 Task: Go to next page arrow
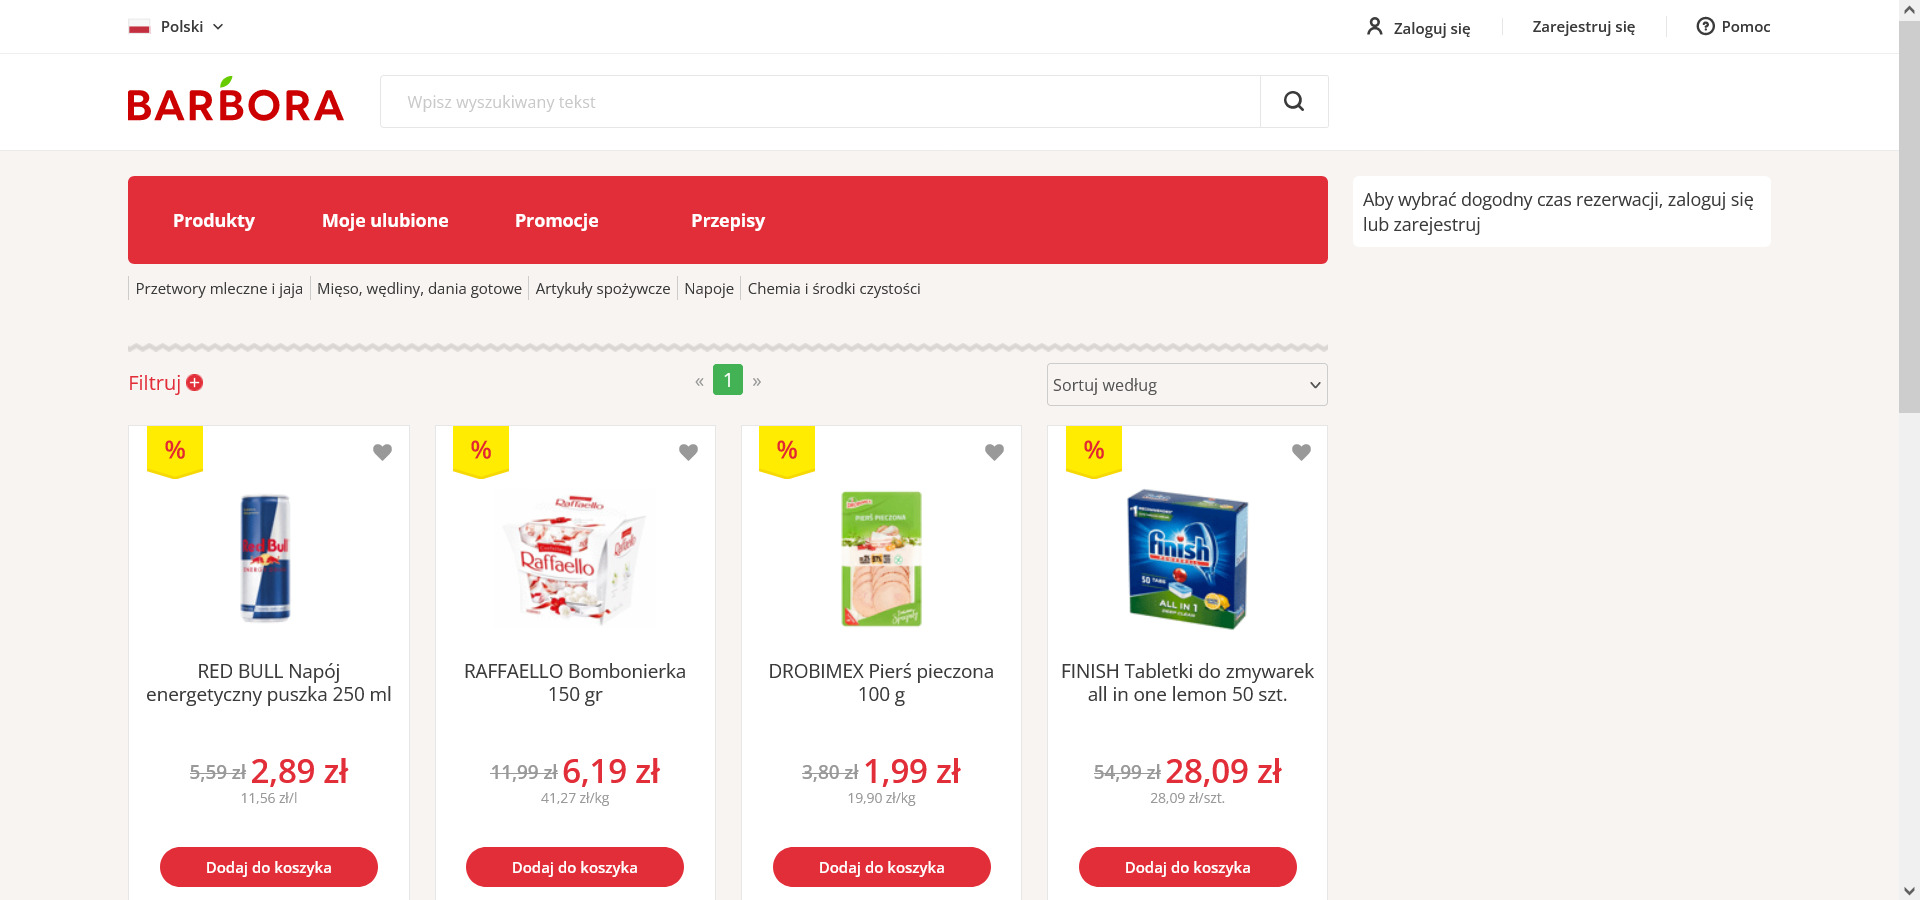pyautogui.click(x=757, y=381)
